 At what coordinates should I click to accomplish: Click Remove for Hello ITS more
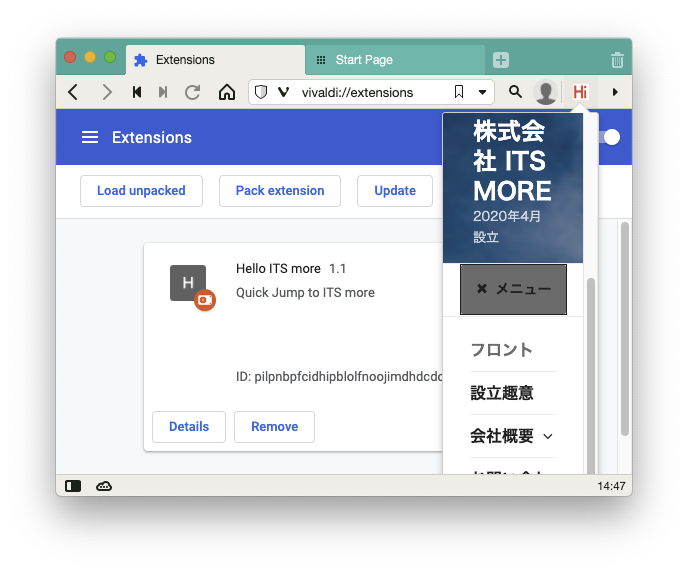click(x=274, y=427)
